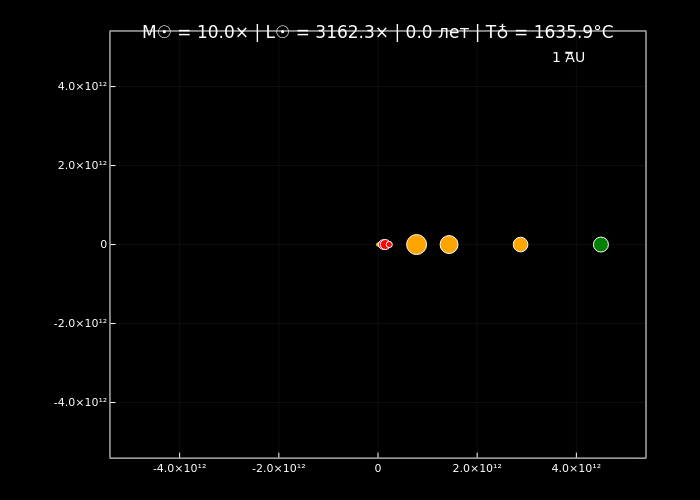The width and height of the screenshot is (700, 500).
Task: Click y-axis tick label 2.0×10¹²
Action: [82, 165]
